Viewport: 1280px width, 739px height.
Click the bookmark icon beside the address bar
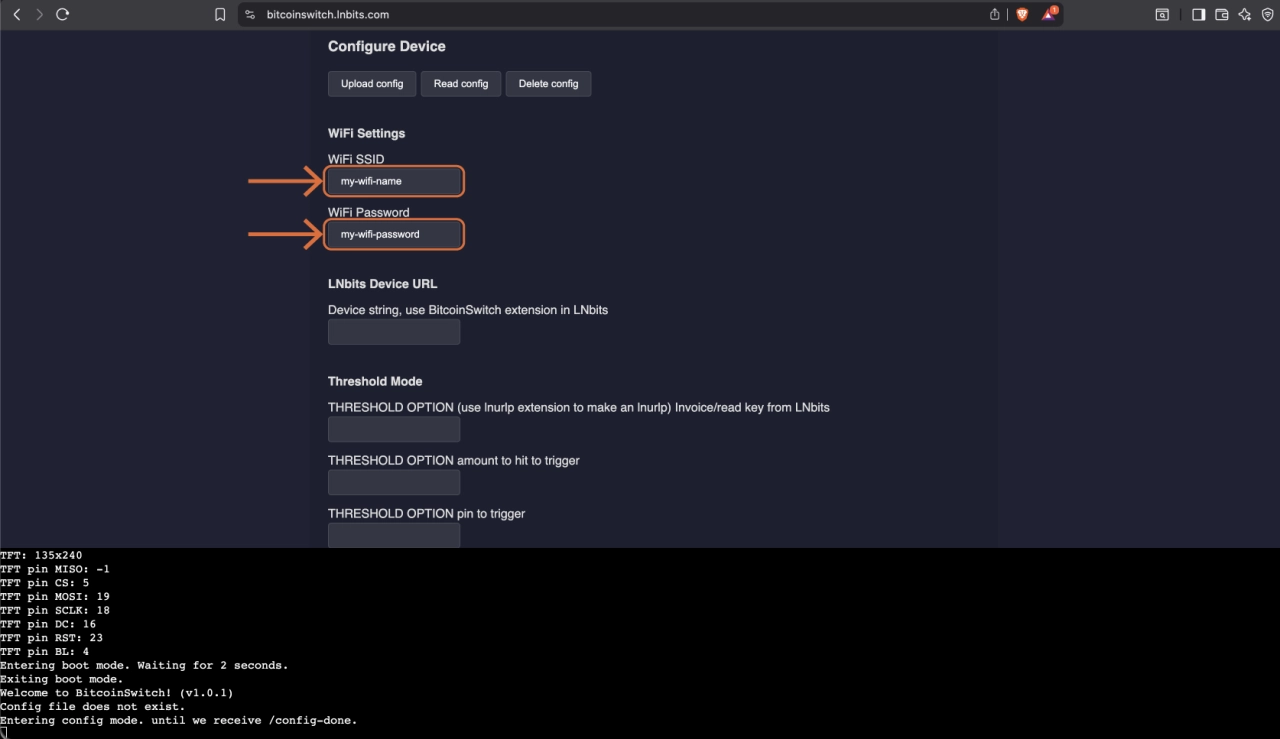220,15
